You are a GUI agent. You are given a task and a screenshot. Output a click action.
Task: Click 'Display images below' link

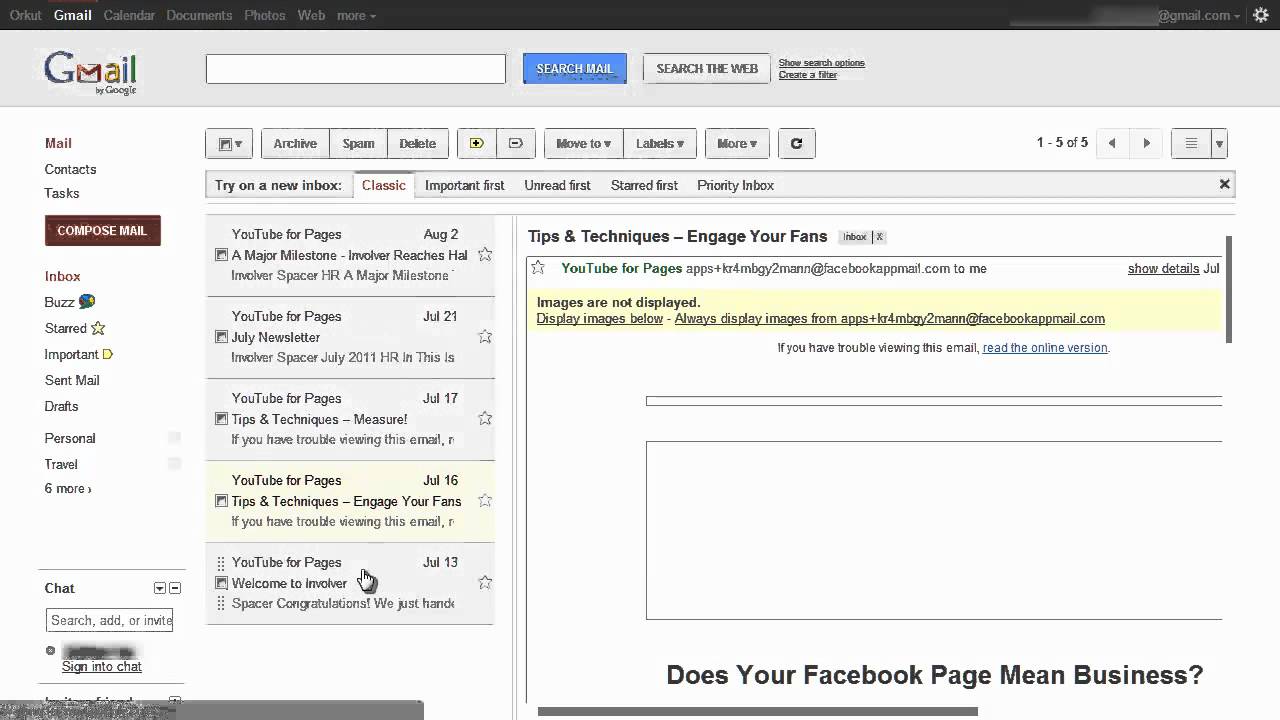(x=600, y=319)
